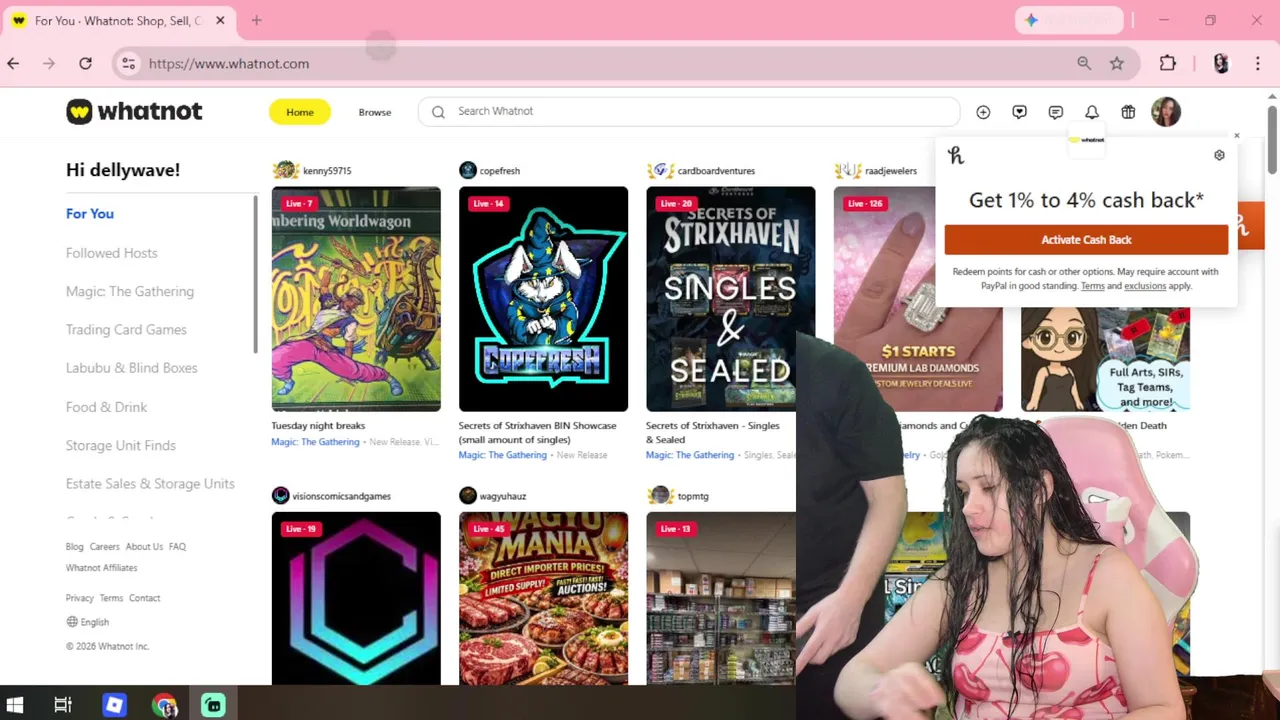View site information icon left of the URL

tap(128, 63)
